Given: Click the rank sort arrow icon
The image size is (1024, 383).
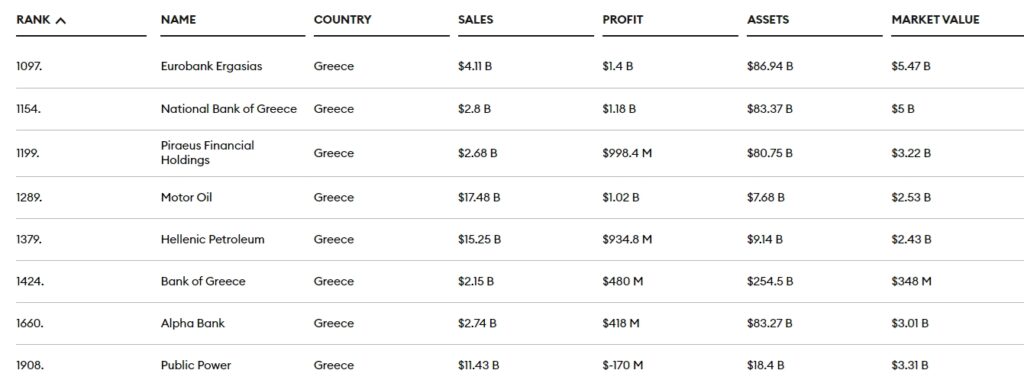Looking at the screenshot, I should pos(61,20).
